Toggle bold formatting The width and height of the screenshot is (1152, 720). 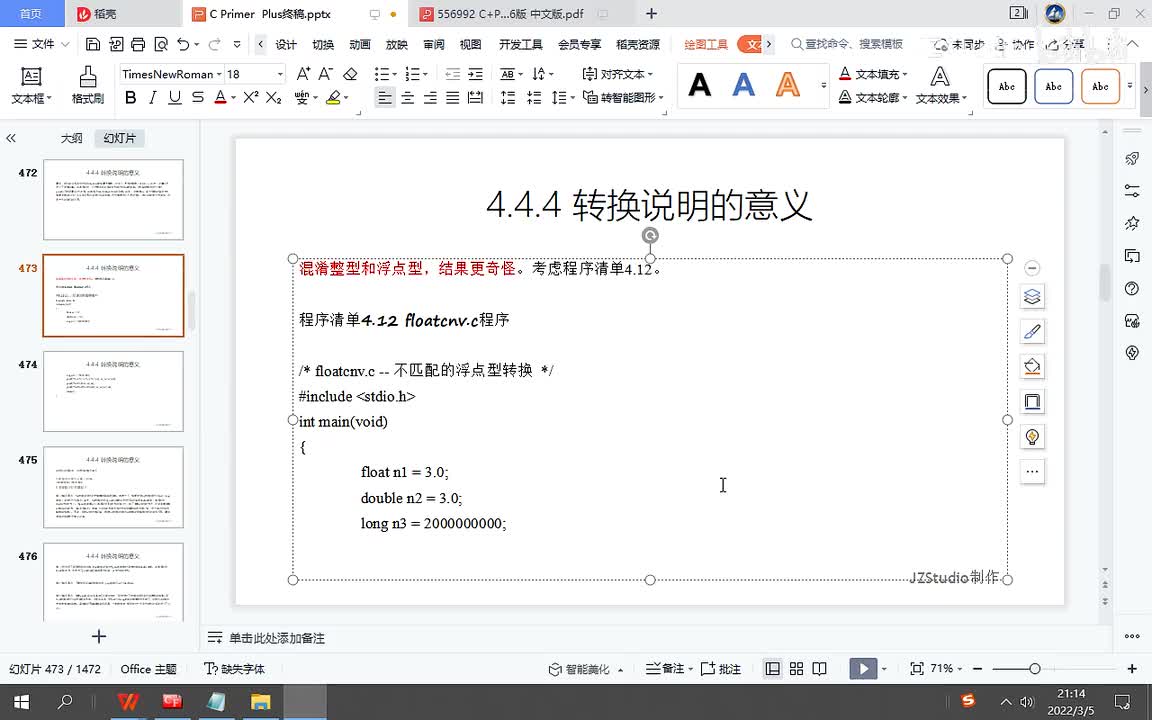[131, 97]
